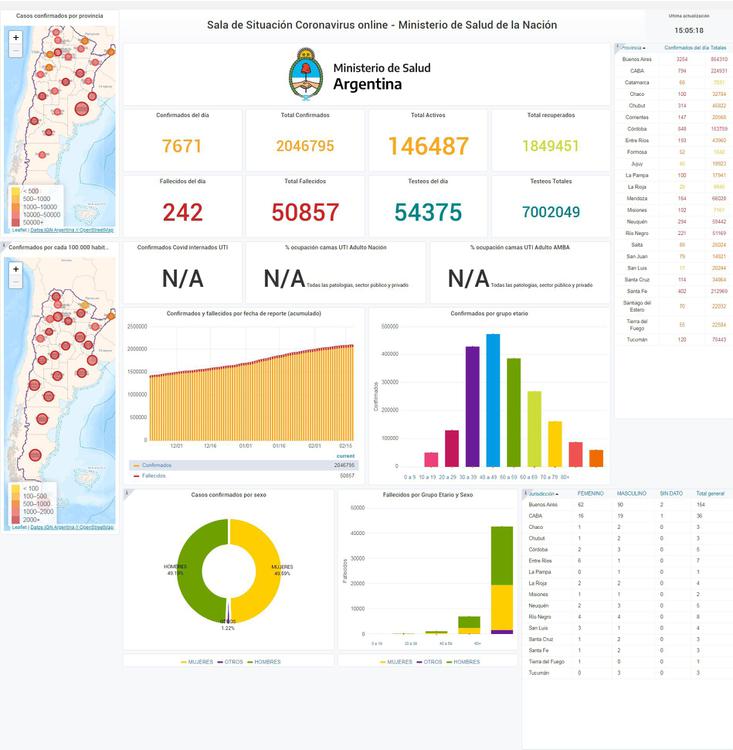The height and width of the screenshot is (750, 733).
Task: Click the 'Total general' column header
Action: (x=710, y=493)
